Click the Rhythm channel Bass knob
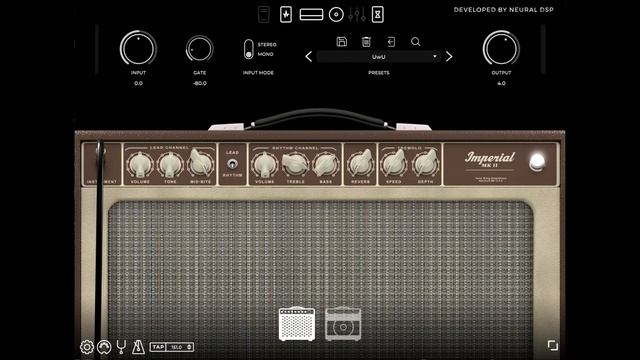Screen dimensions: 640x360 click(325, 164)
